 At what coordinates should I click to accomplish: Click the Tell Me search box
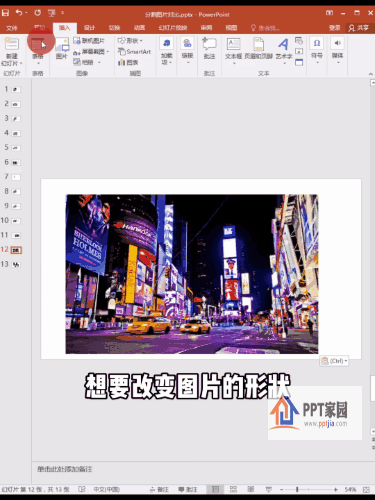point(265,28)
